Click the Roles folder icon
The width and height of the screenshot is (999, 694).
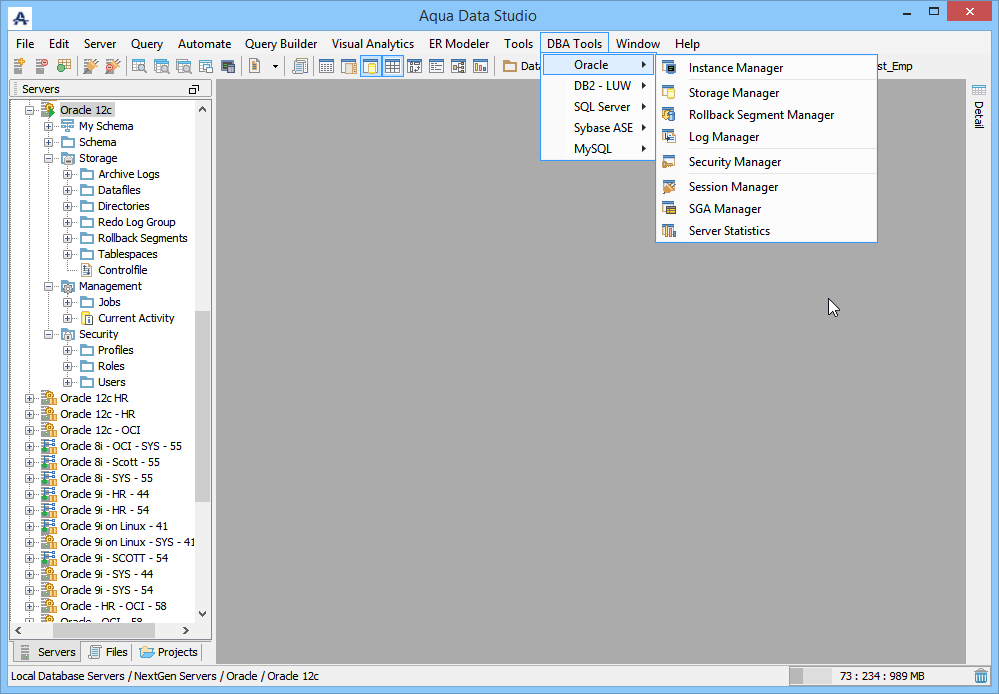[x=87, y=366]
